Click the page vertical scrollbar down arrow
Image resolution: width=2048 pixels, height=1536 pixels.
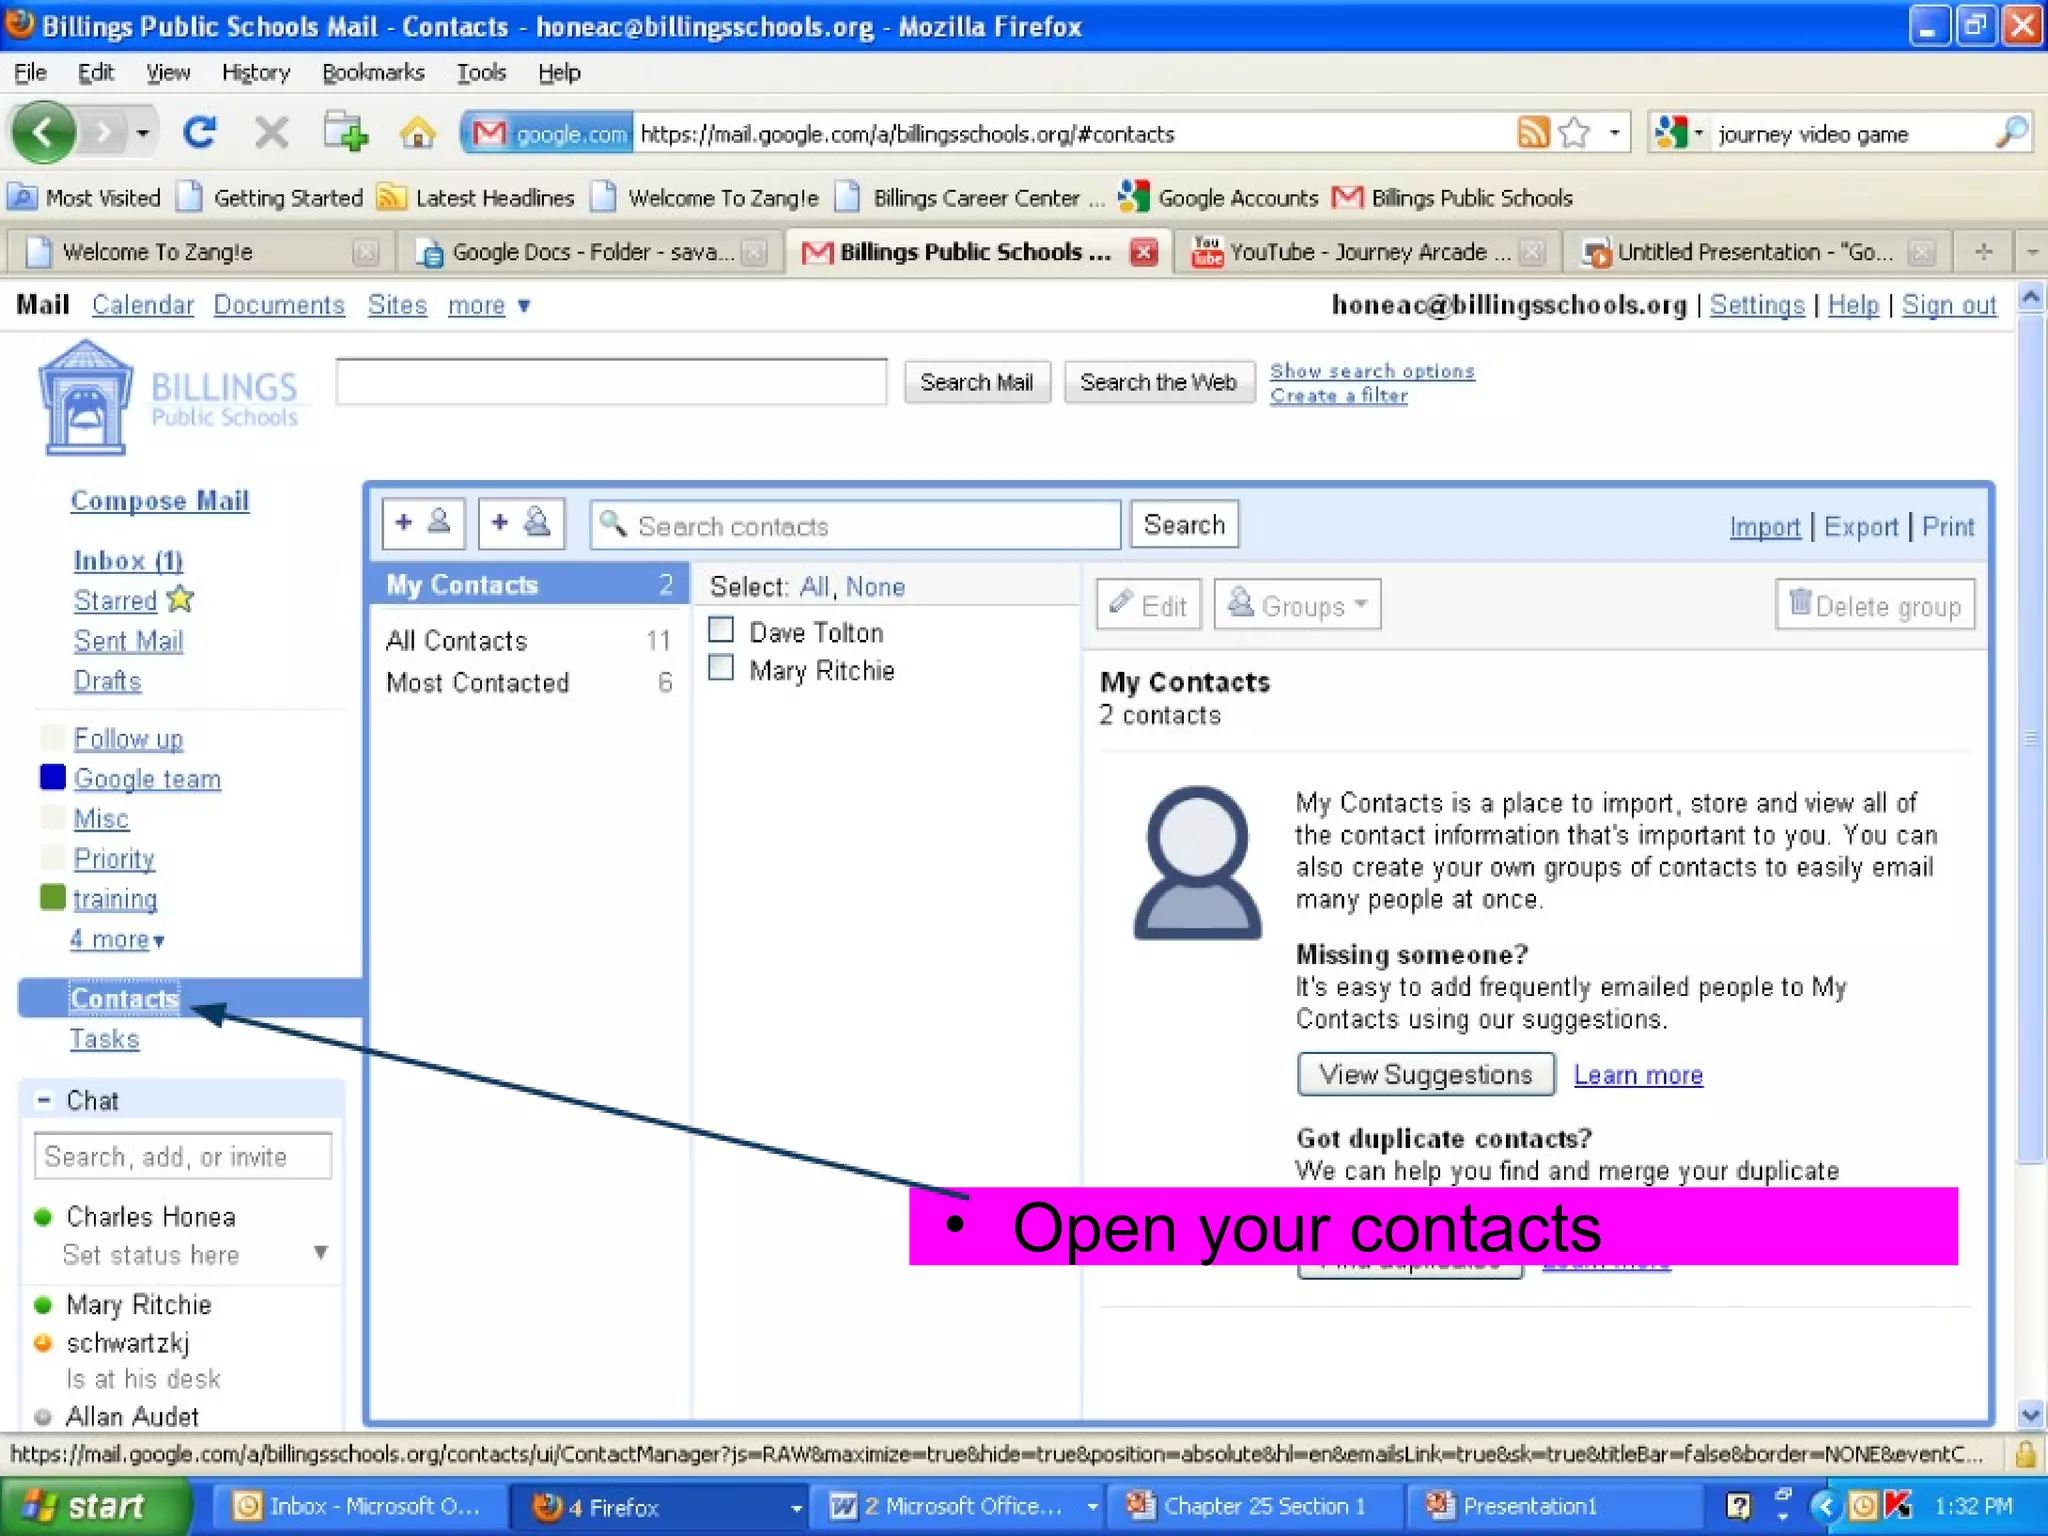click(x=2030, y=1414)
